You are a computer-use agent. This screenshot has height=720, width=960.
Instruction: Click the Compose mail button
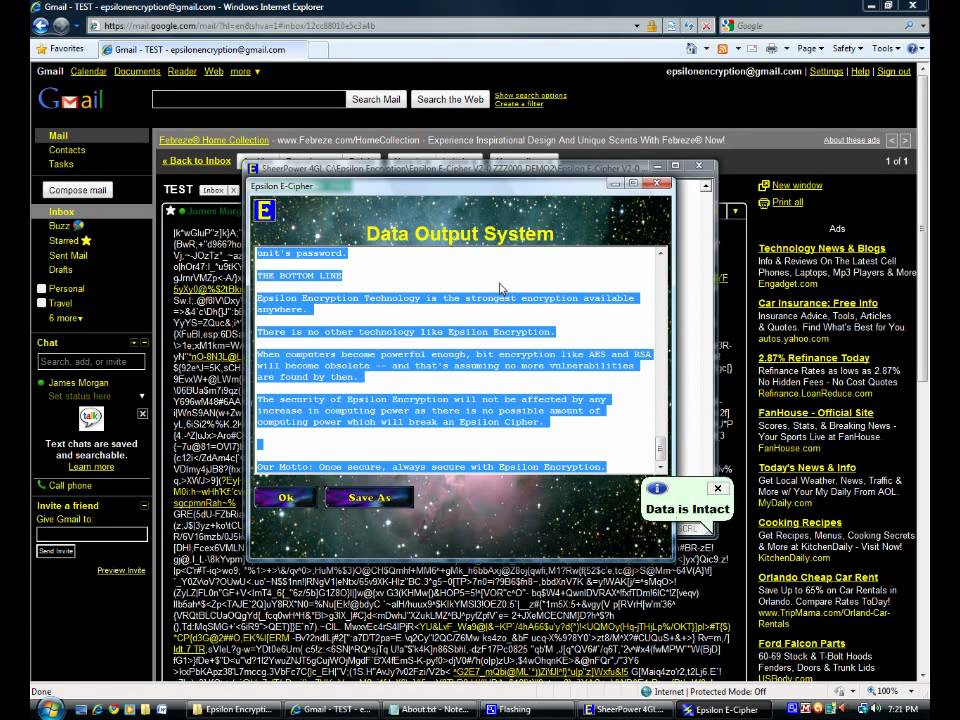point(78,190)
